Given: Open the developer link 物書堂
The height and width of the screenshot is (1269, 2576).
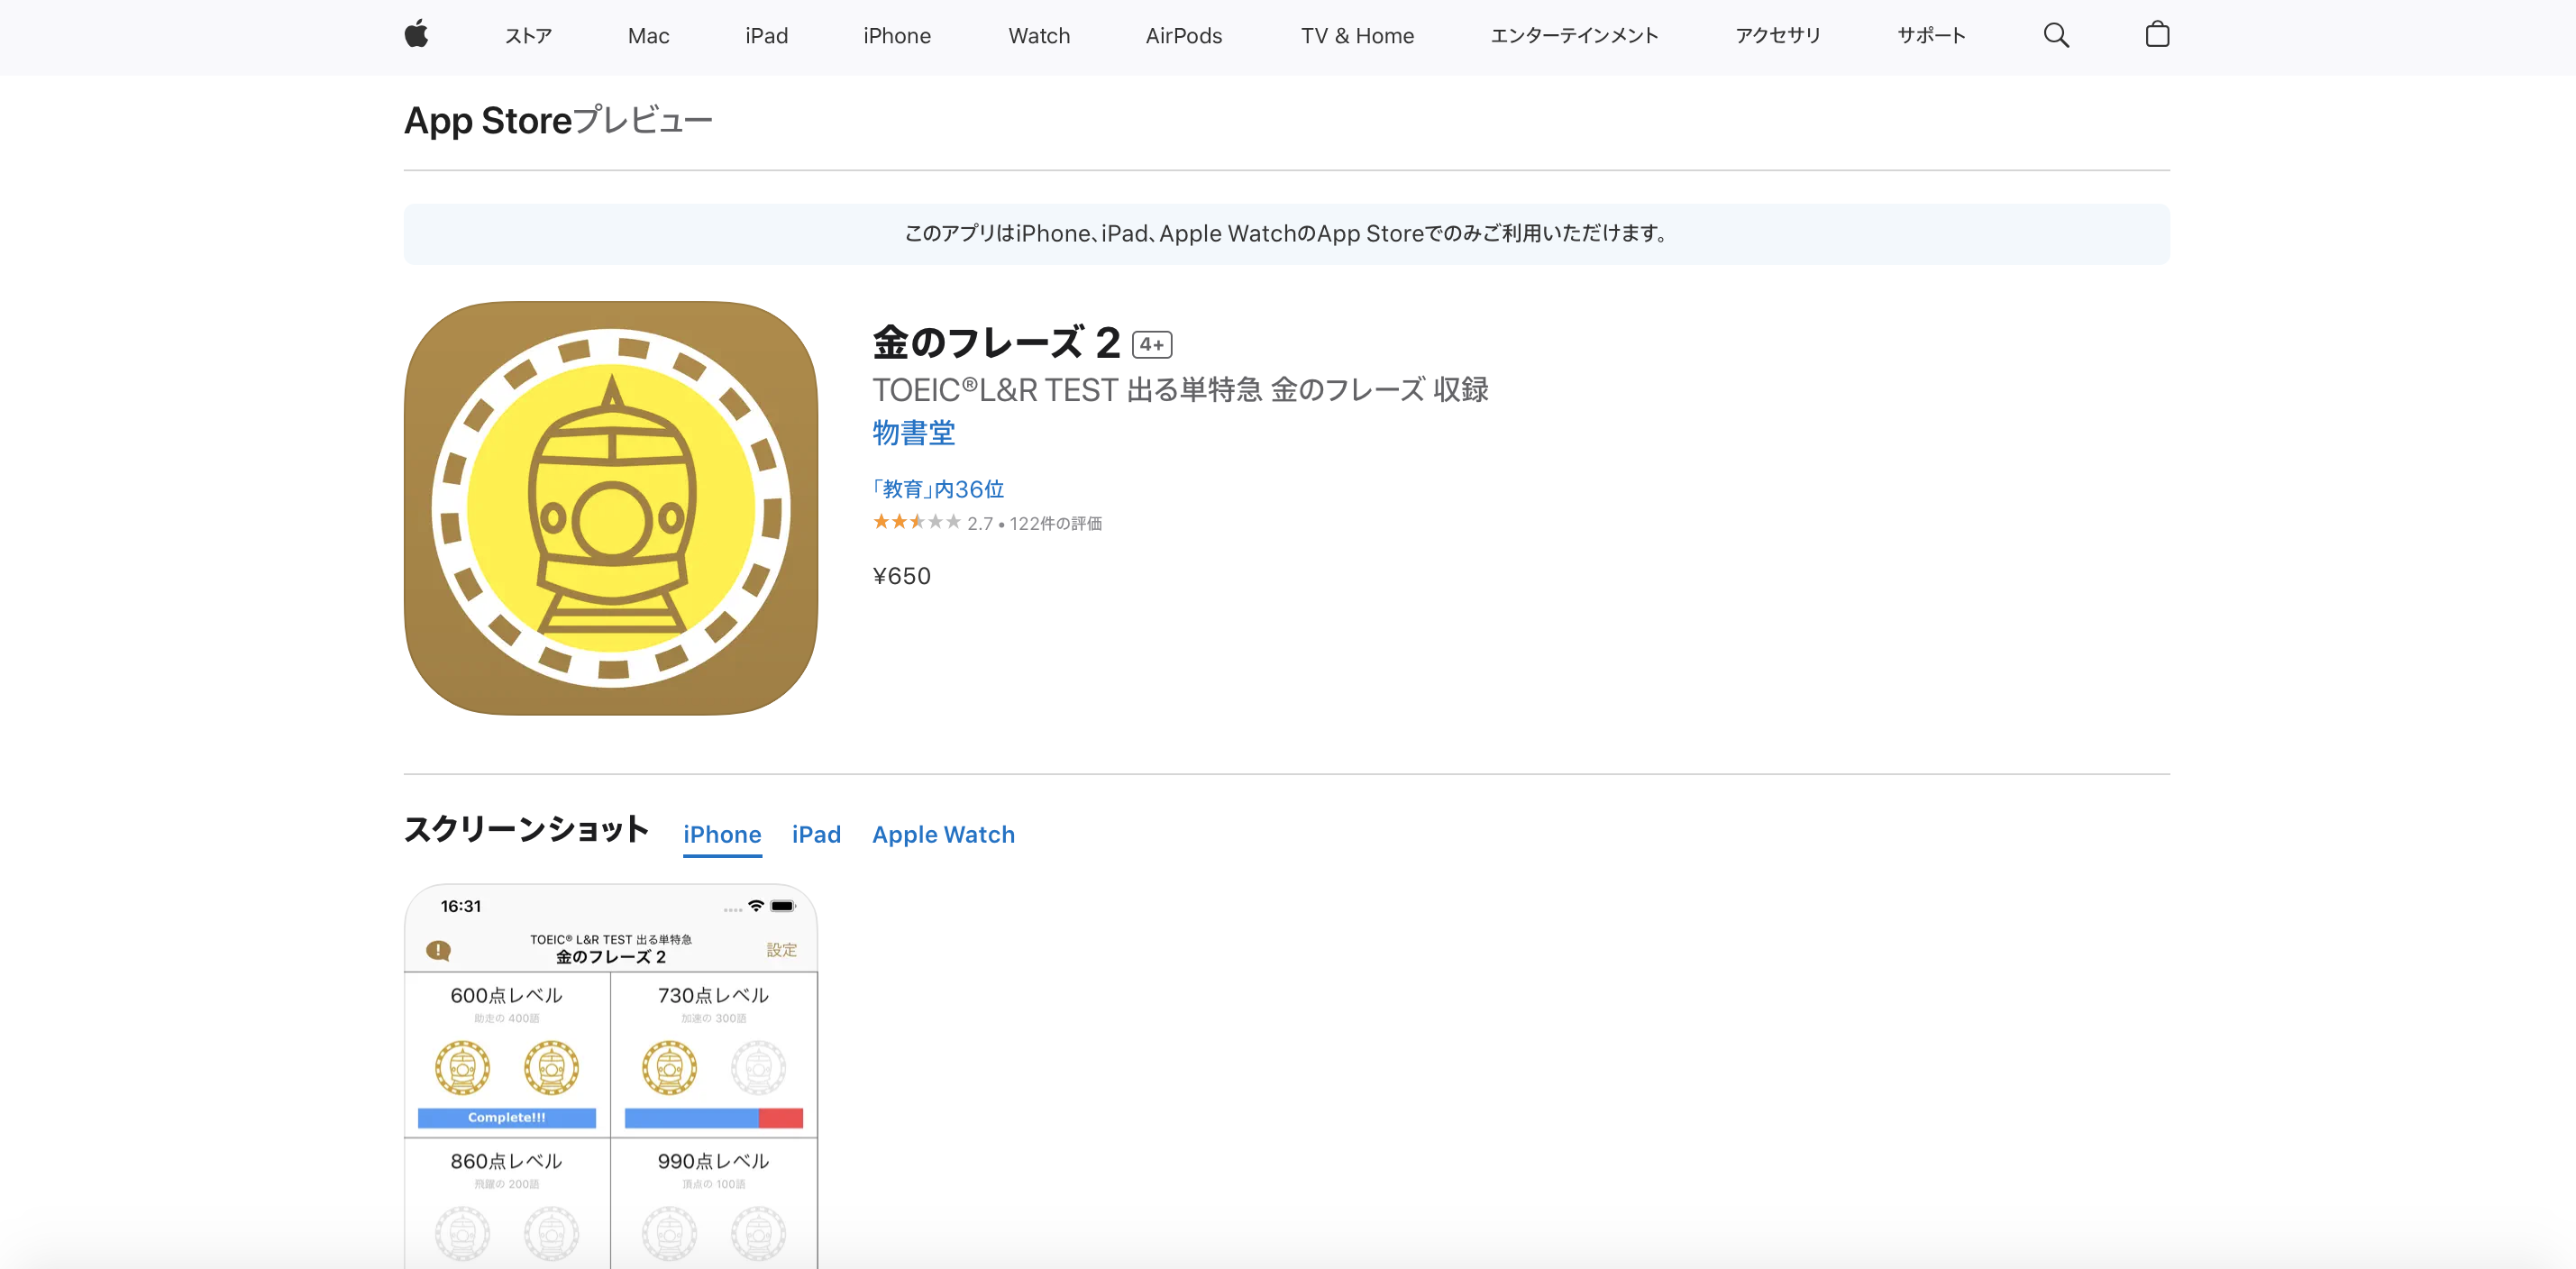Looking at the screenshot, I should [914, 433].
